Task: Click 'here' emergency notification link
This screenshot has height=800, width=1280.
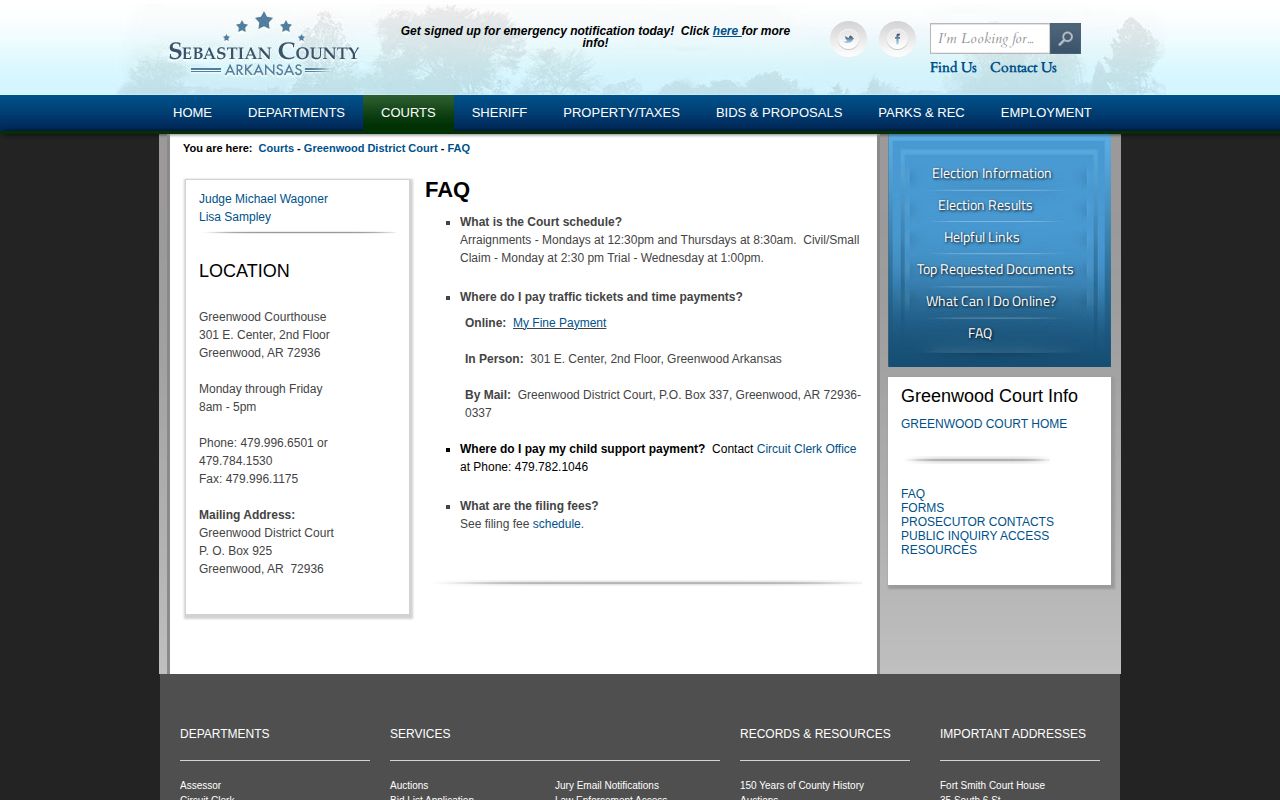Action: point(725,31)
